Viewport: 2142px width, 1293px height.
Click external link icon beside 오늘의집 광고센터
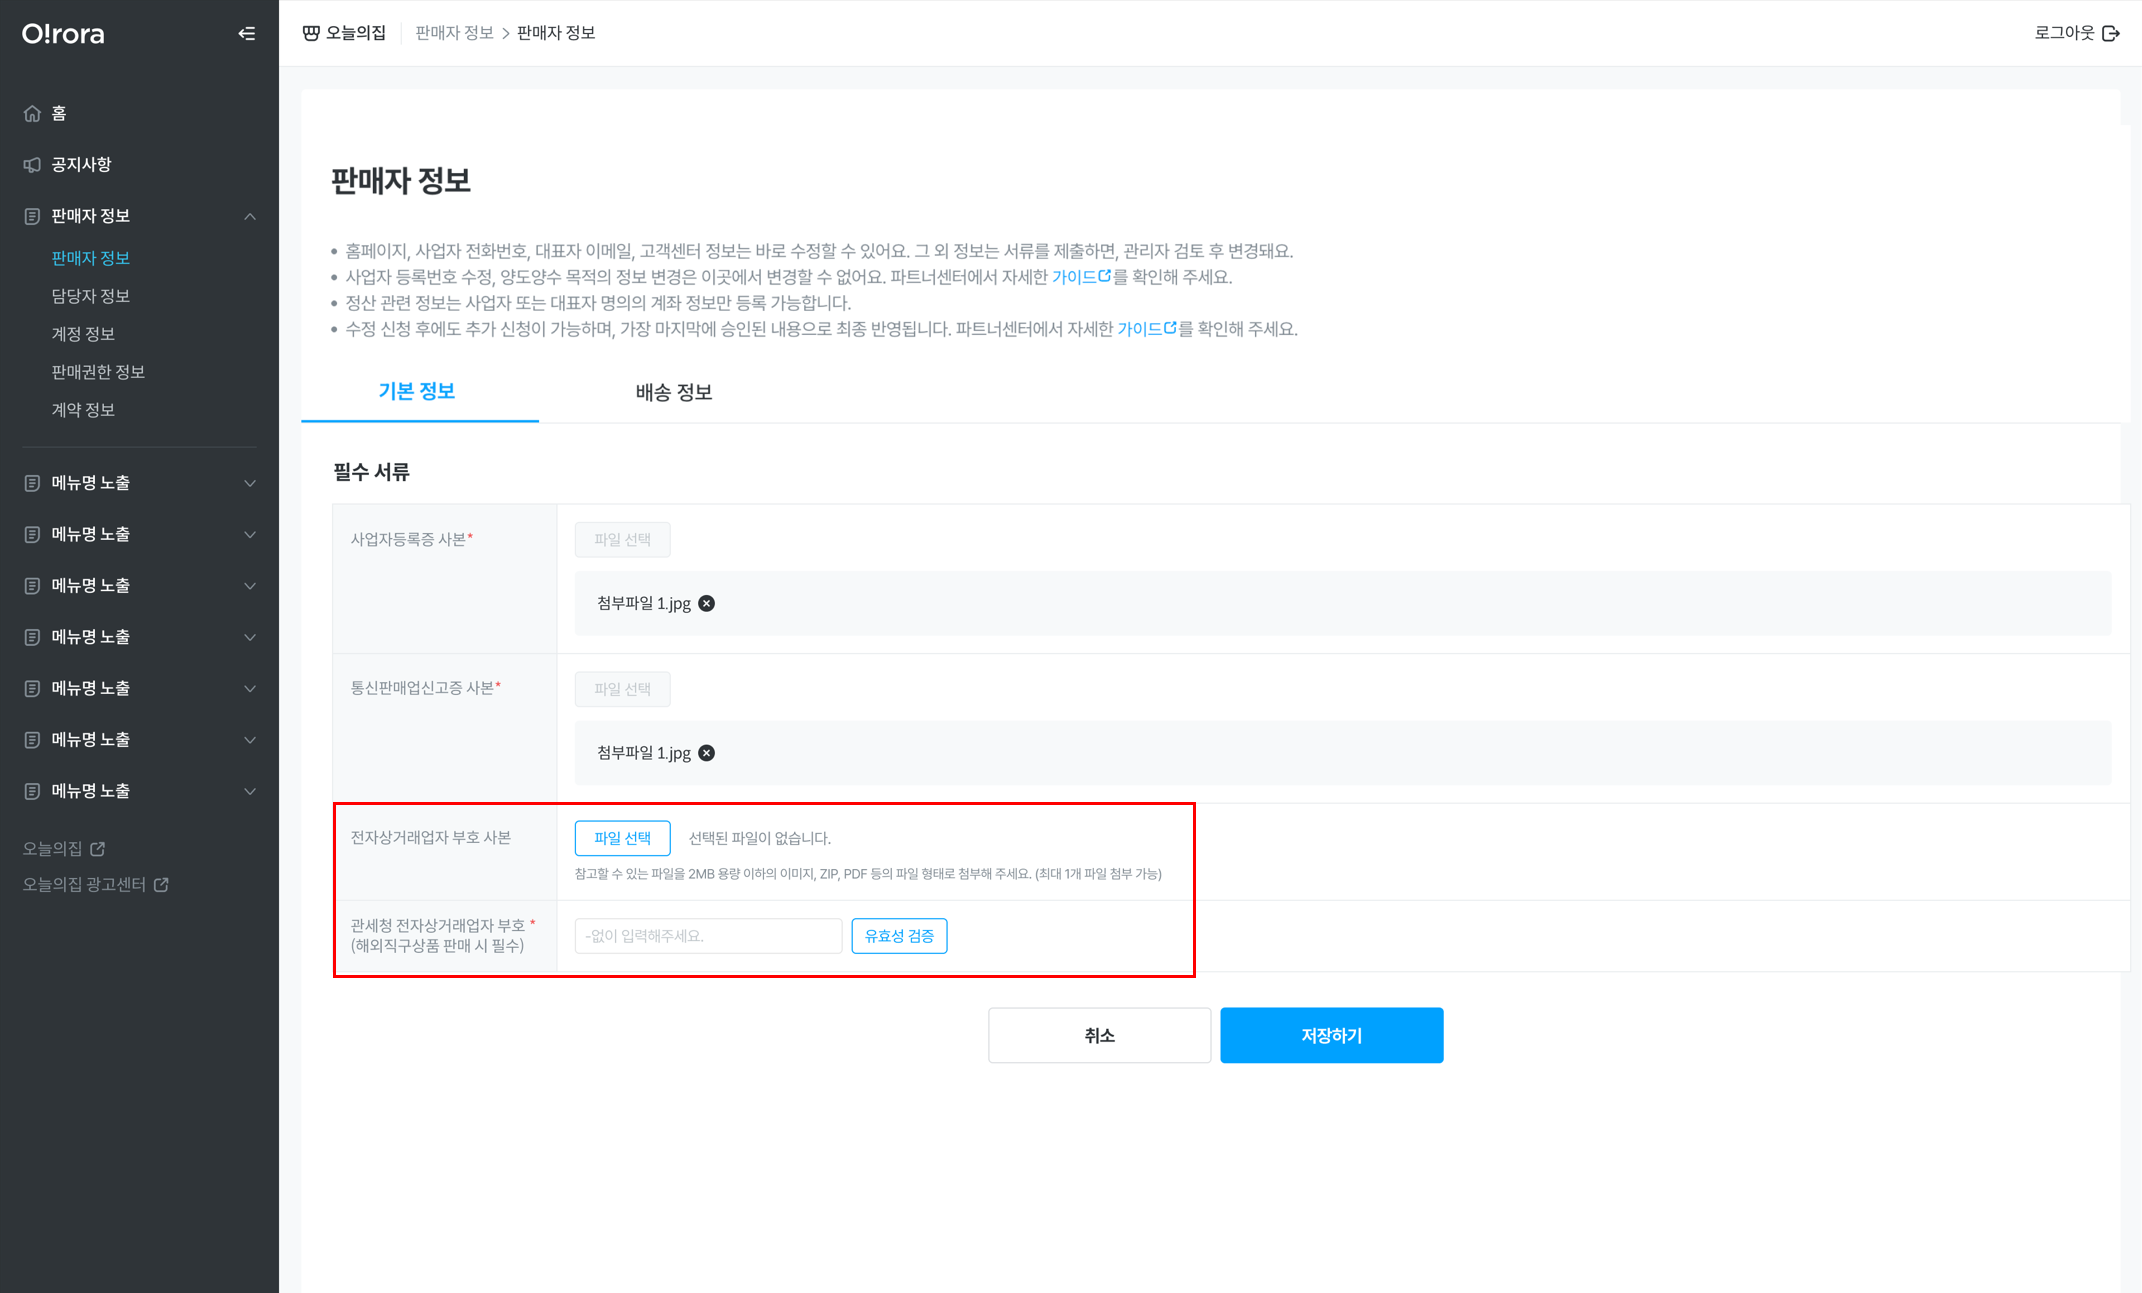click(x=161, y=885)
